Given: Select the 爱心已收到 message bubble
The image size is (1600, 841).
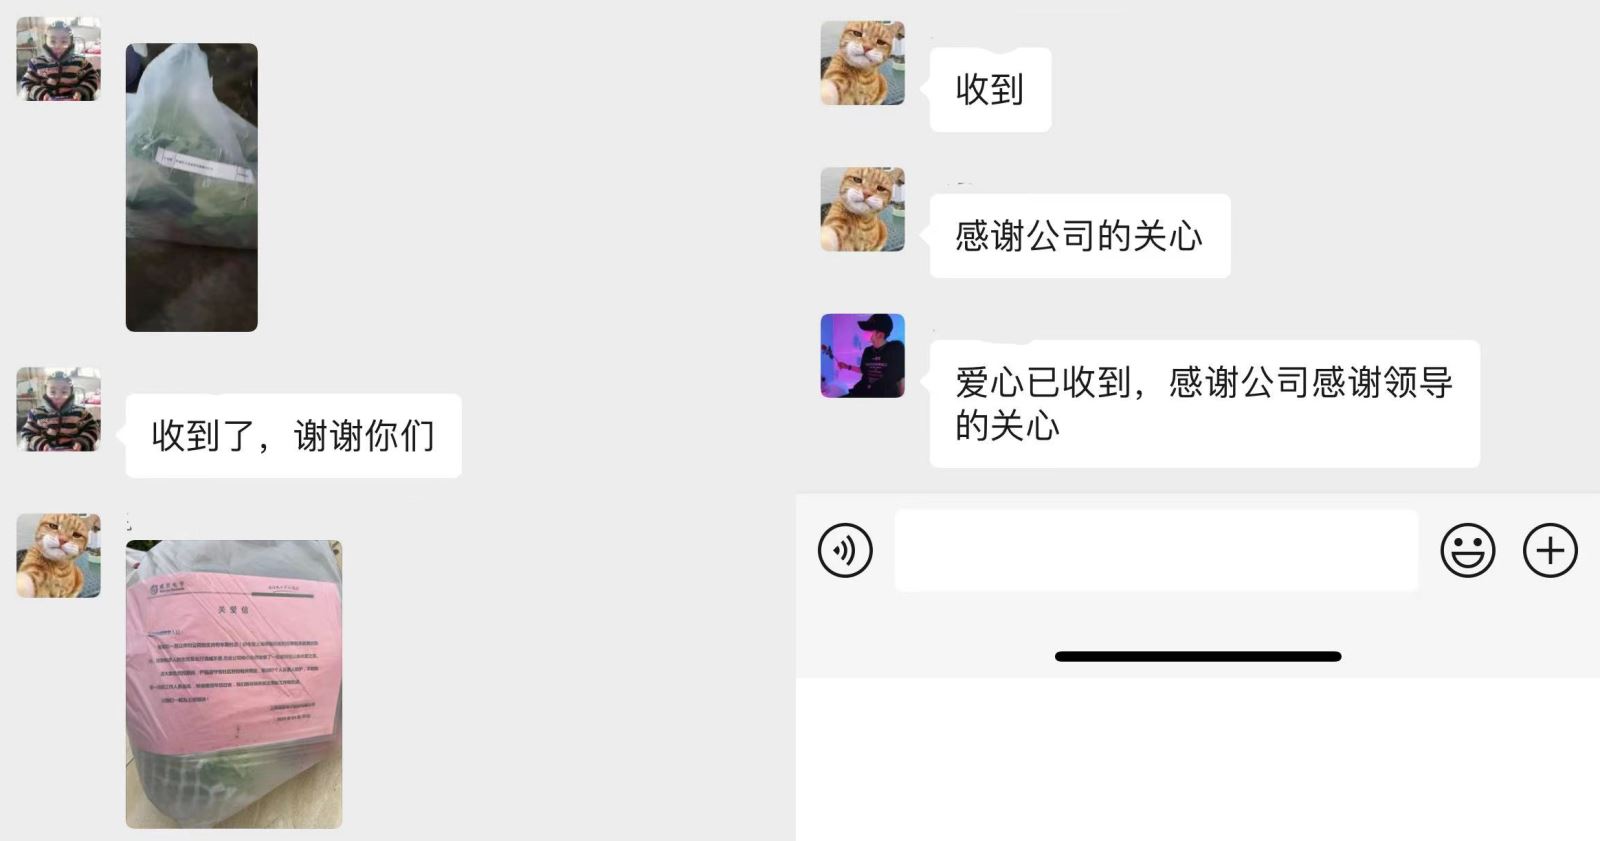Looking at the screenshot, I should [x=1204, y=404].
